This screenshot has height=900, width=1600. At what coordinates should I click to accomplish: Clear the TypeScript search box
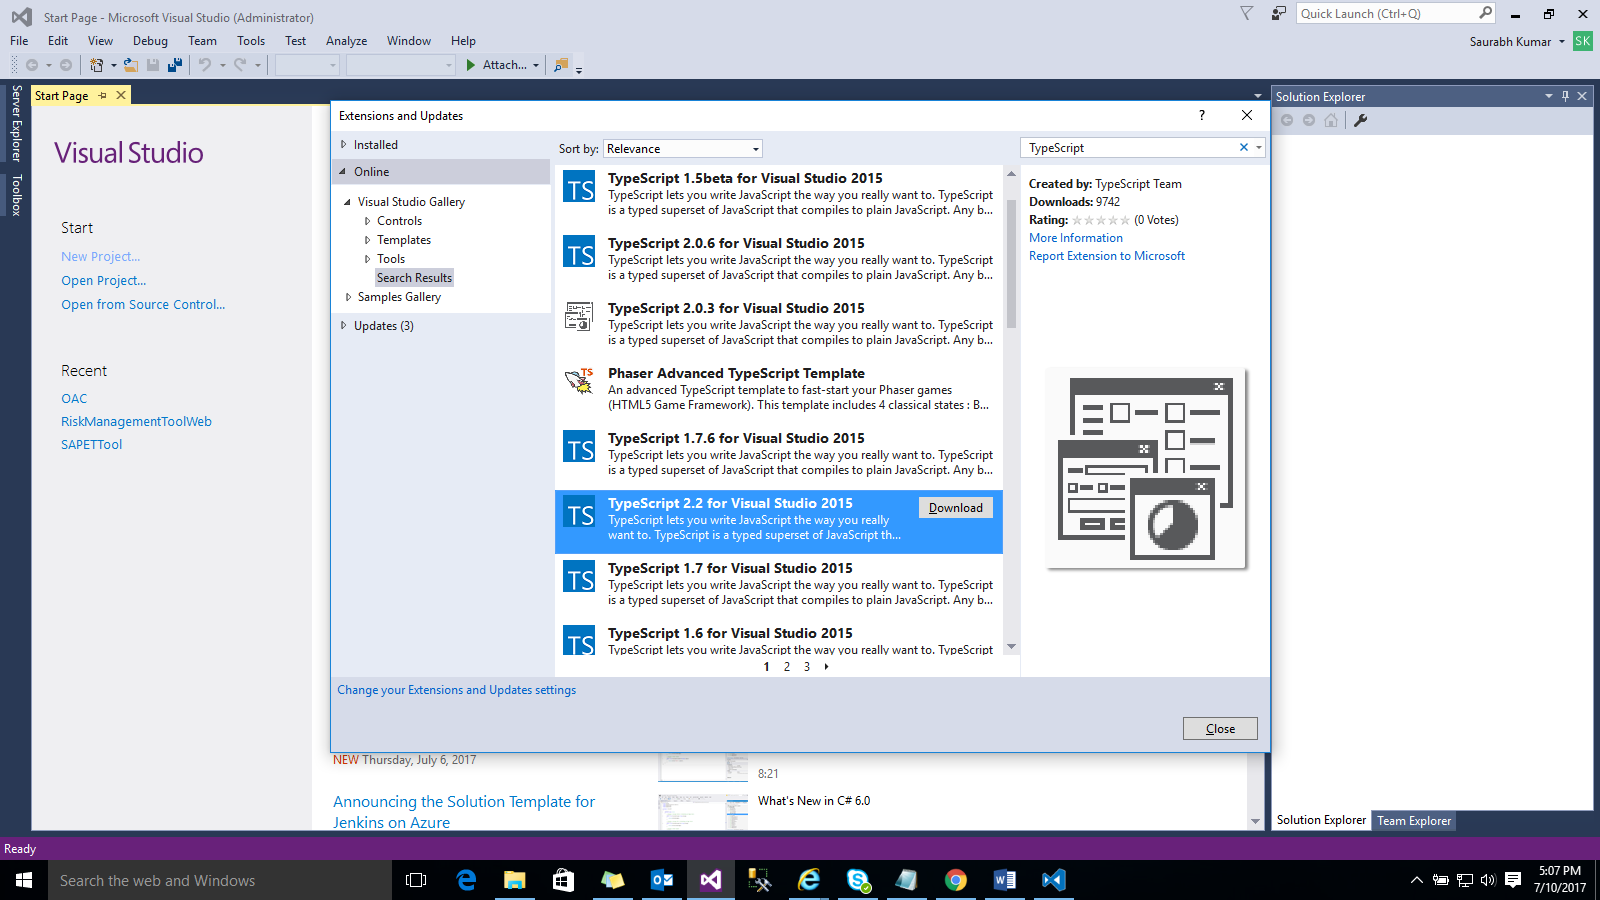click(x=1243, y=147)
